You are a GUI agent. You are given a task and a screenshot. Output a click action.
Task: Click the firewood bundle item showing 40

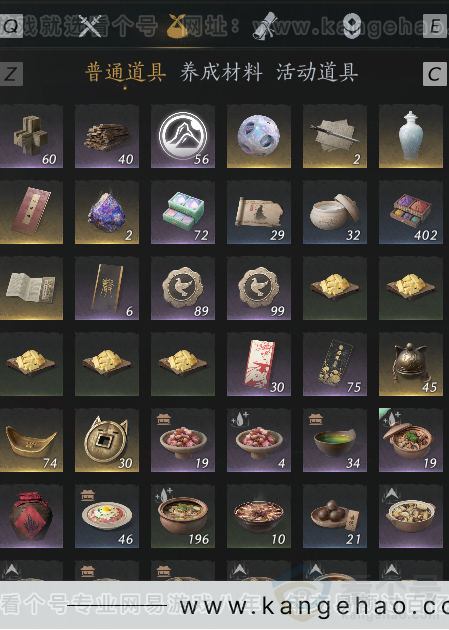107,136
